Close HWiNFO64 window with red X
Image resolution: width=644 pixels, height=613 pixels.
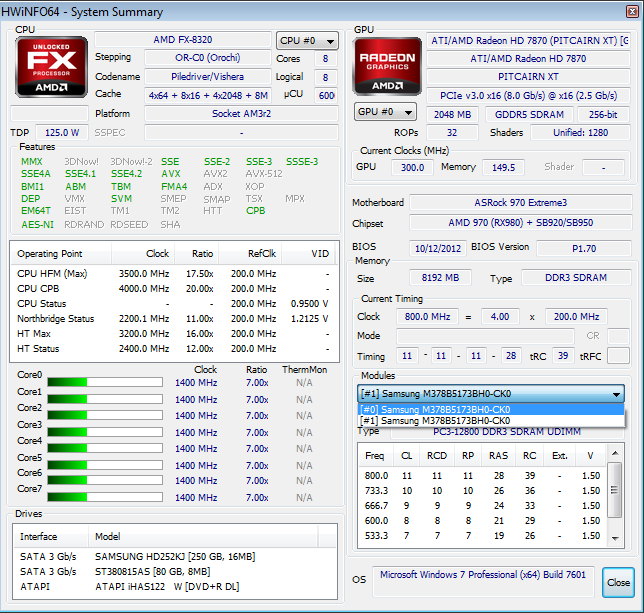(632, 11)
